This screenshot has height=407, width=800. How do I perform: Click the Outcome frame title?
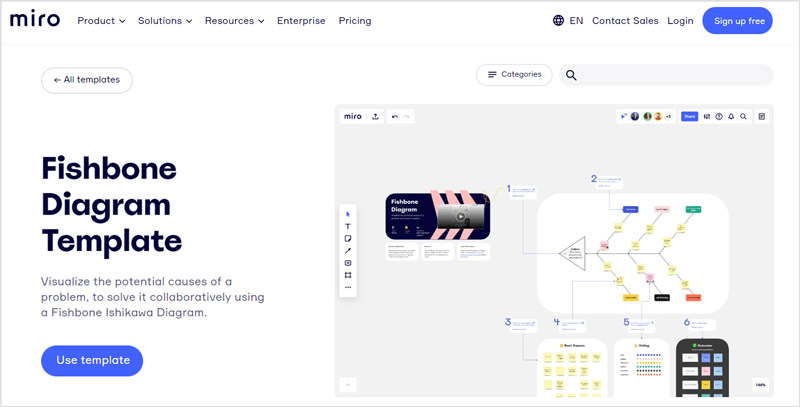click(x=703, y=346)
